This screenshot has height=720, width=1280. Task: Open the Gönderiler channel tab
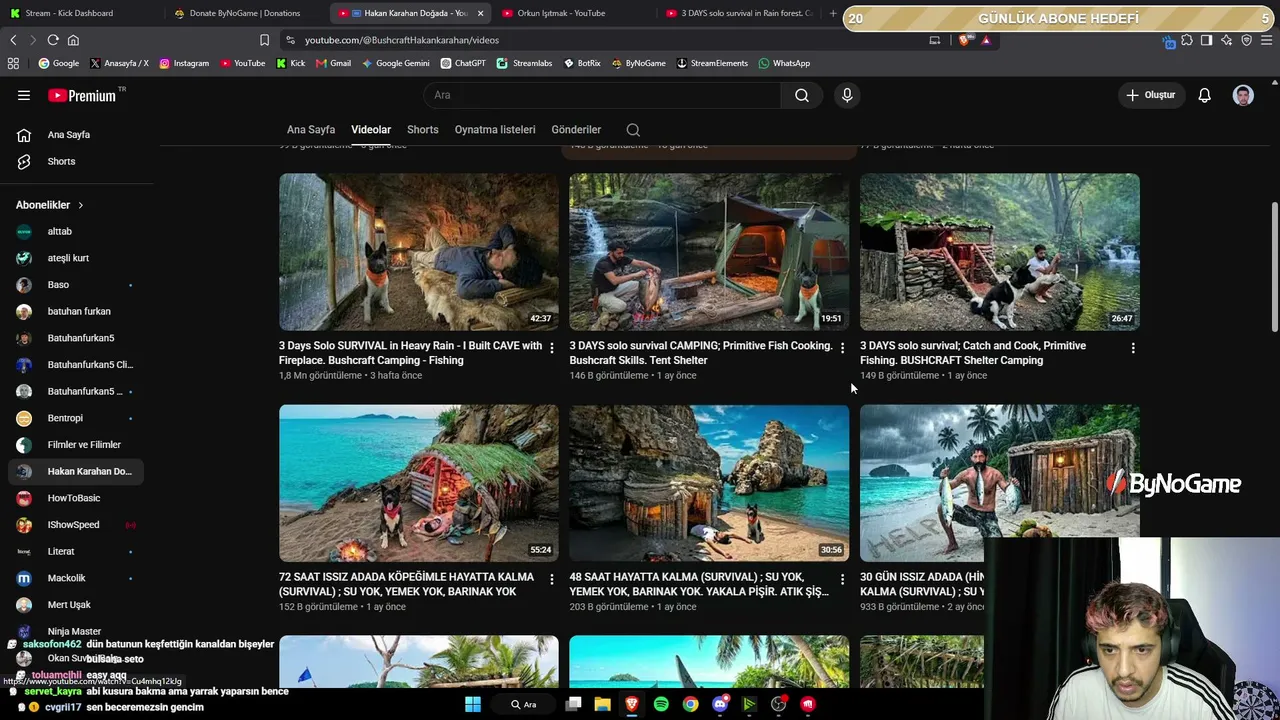(576, 130)
